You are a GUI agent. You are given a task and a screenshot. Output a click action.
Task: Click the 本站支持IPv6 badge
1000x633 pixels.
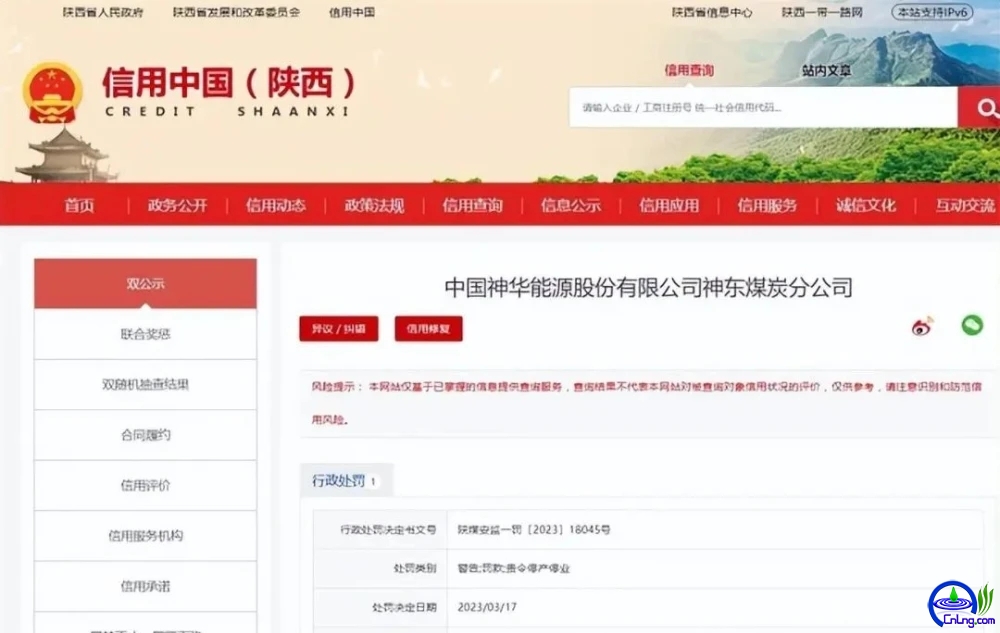932,12
